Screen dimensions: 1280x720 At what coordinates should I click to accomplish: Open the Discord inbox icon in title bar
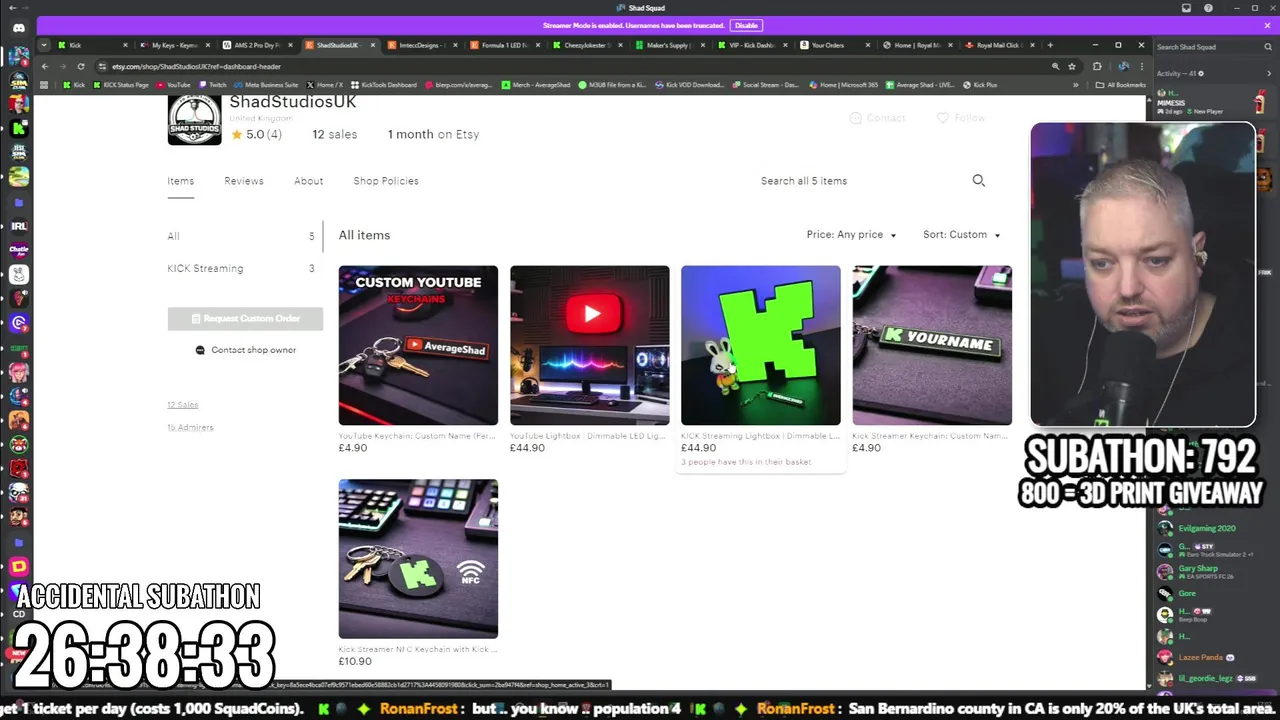[x=1187, y=8]
